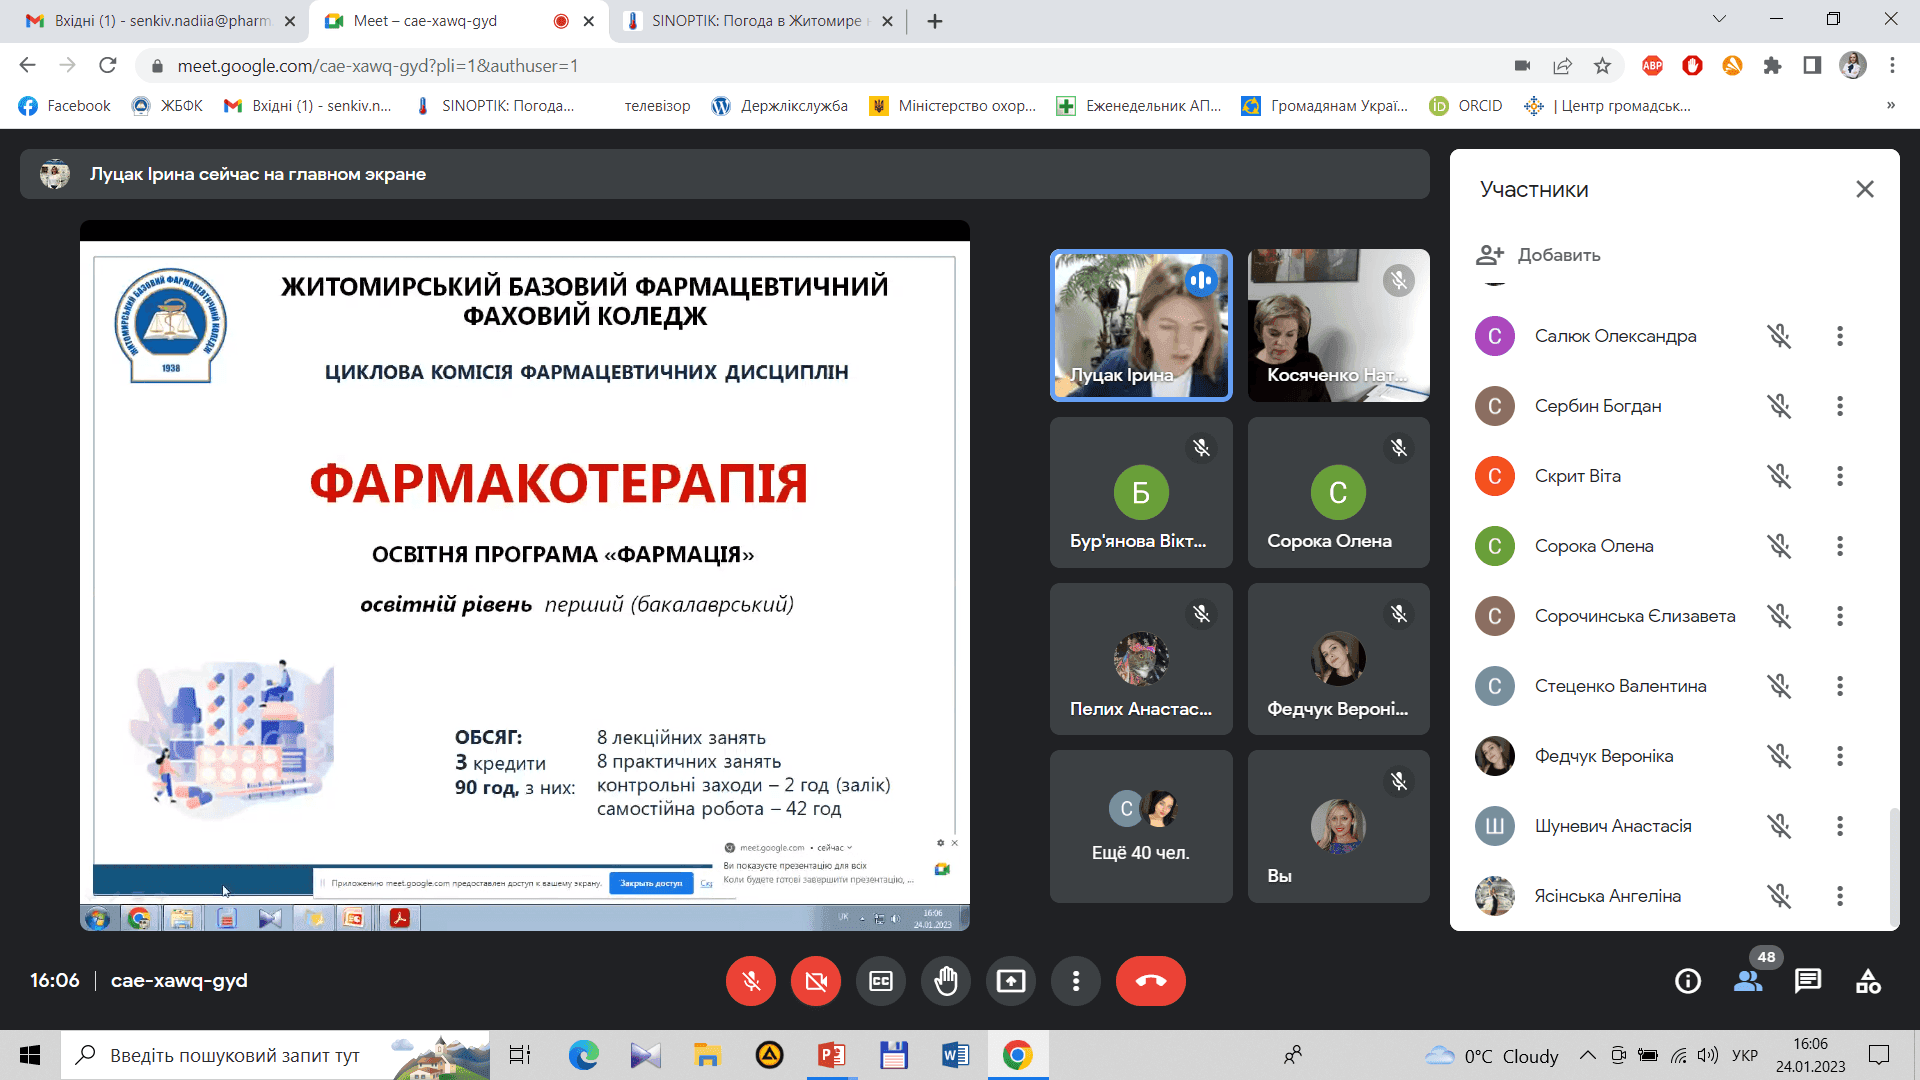Select Луцак Ірина video tile
This screenshot has height=1080, width=1920.
[1141, 325]
